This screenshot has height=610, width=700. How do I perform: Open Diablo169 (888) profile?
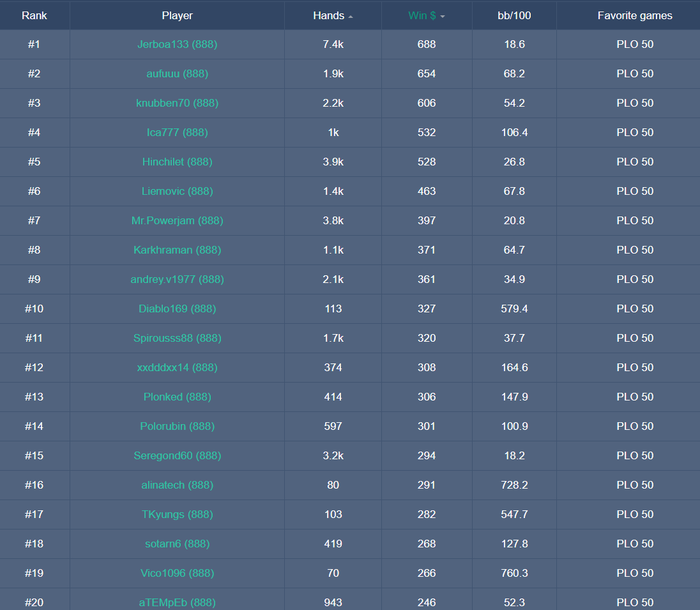tap(177, 309)
